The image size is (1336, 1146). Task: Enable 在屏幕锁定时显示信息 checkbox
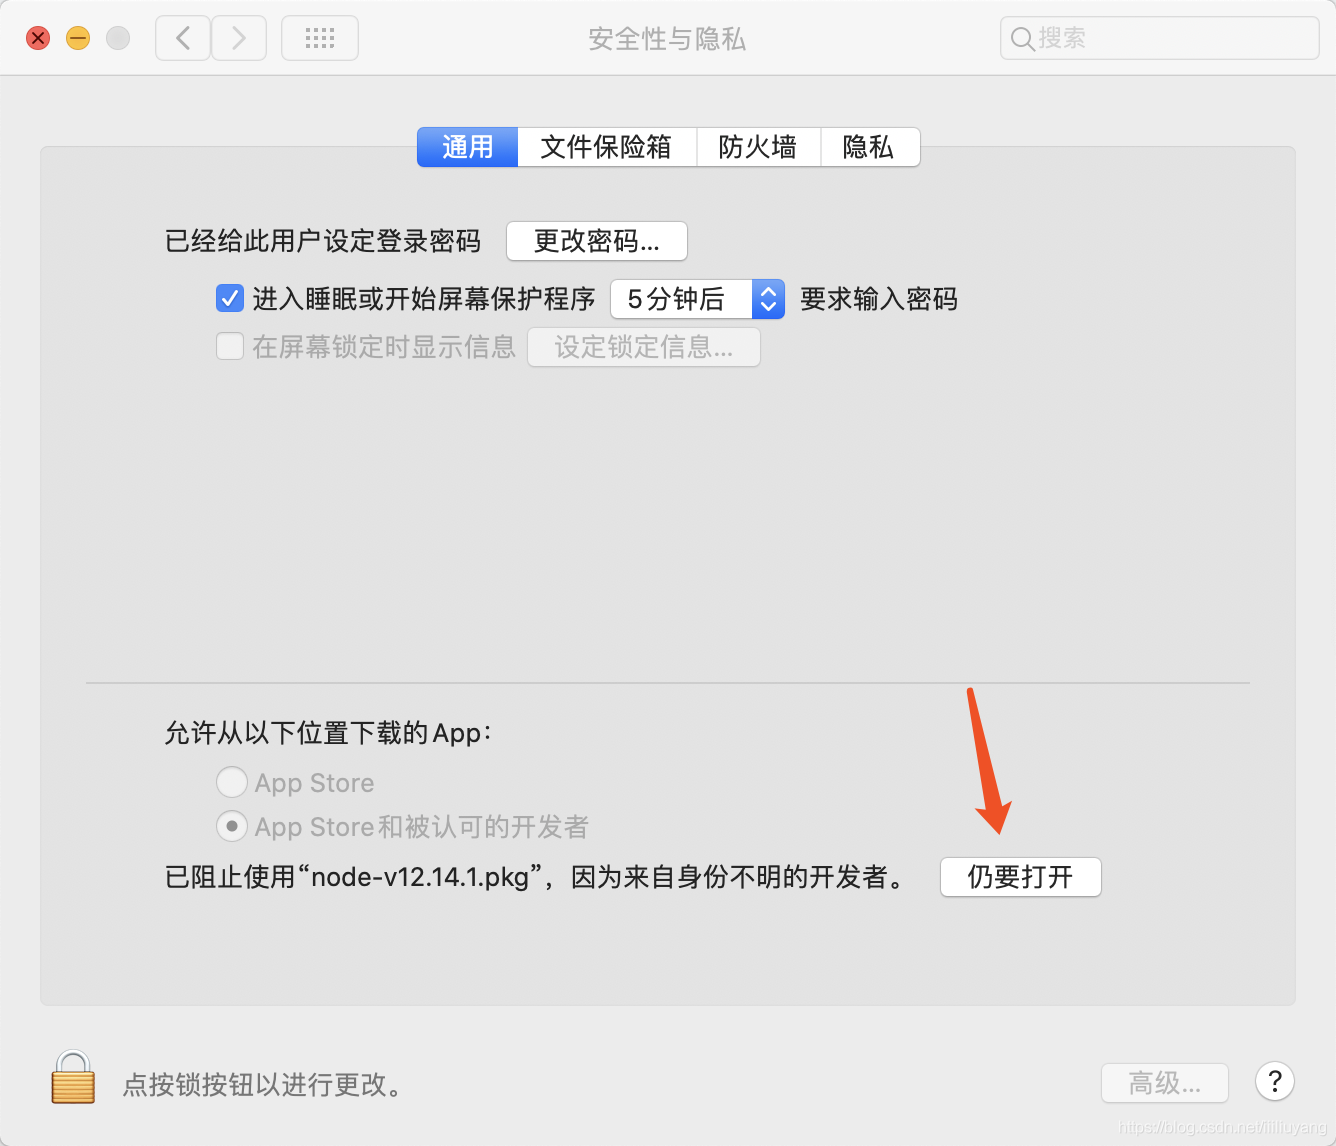point(230,347)
